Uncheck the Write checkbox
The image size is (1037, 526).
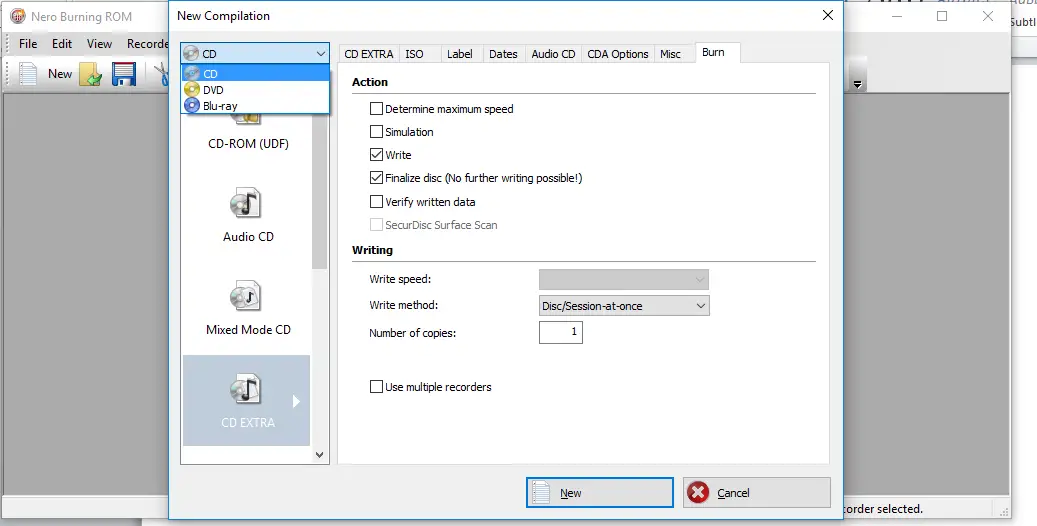376,155
